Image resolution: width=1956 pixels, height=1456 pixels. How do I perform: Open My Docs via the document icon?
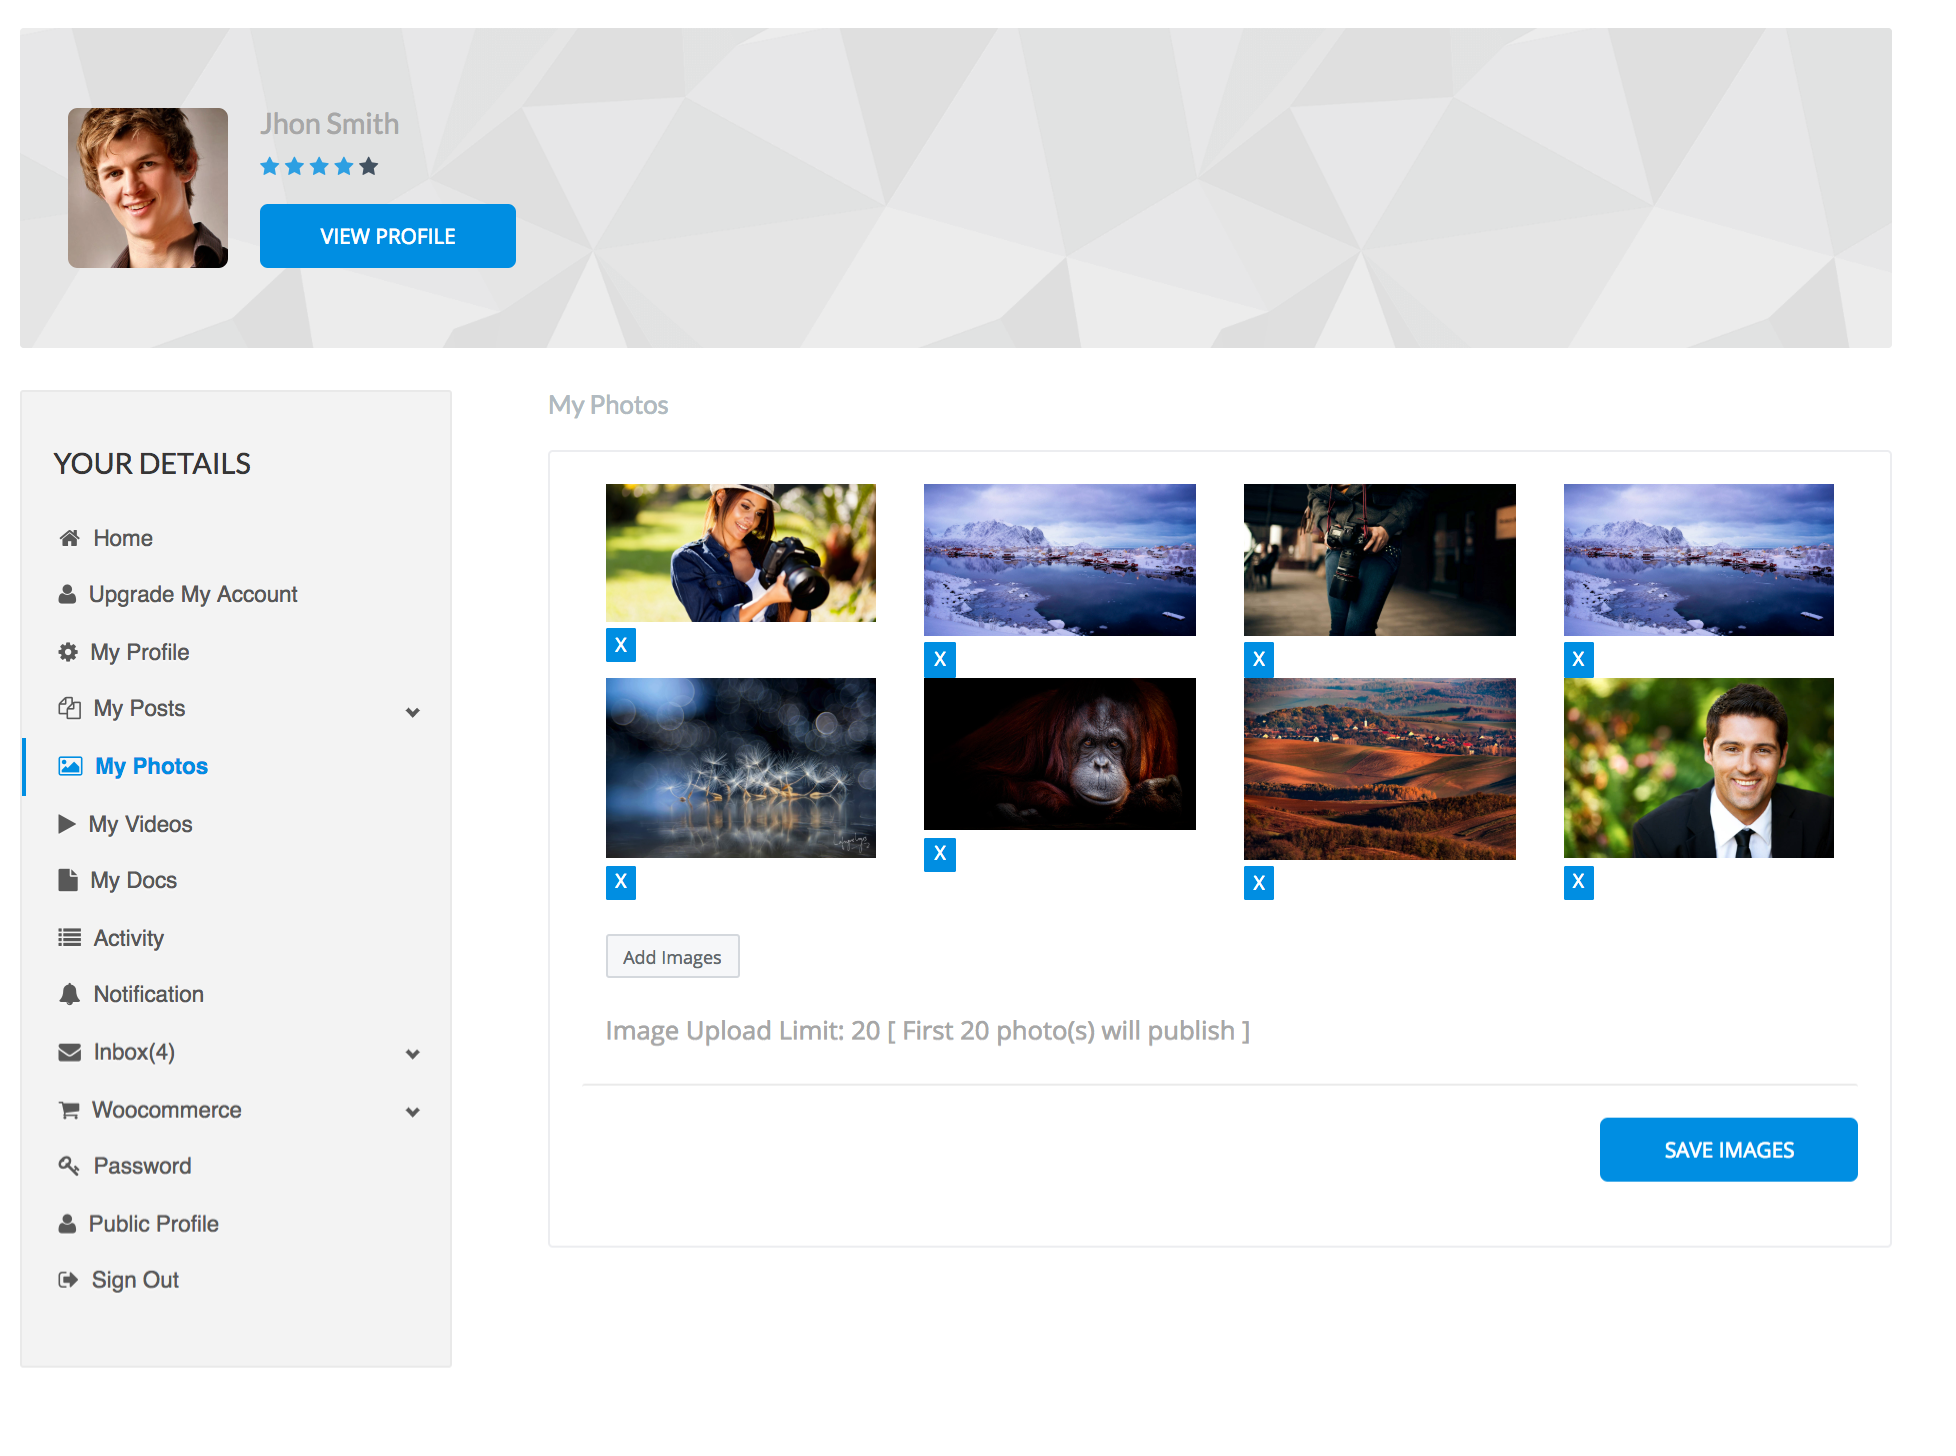pos(67,879)
